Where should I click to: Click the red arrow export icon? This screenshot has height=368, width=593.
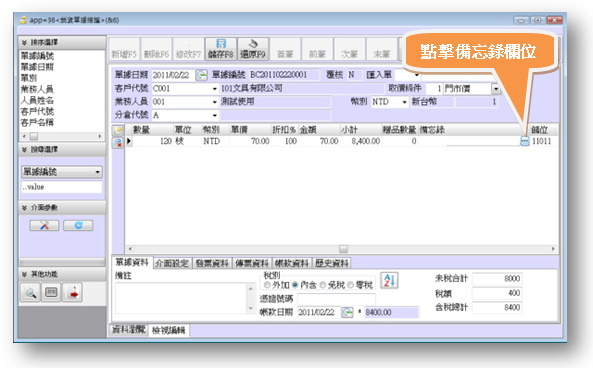coord(73,292)
